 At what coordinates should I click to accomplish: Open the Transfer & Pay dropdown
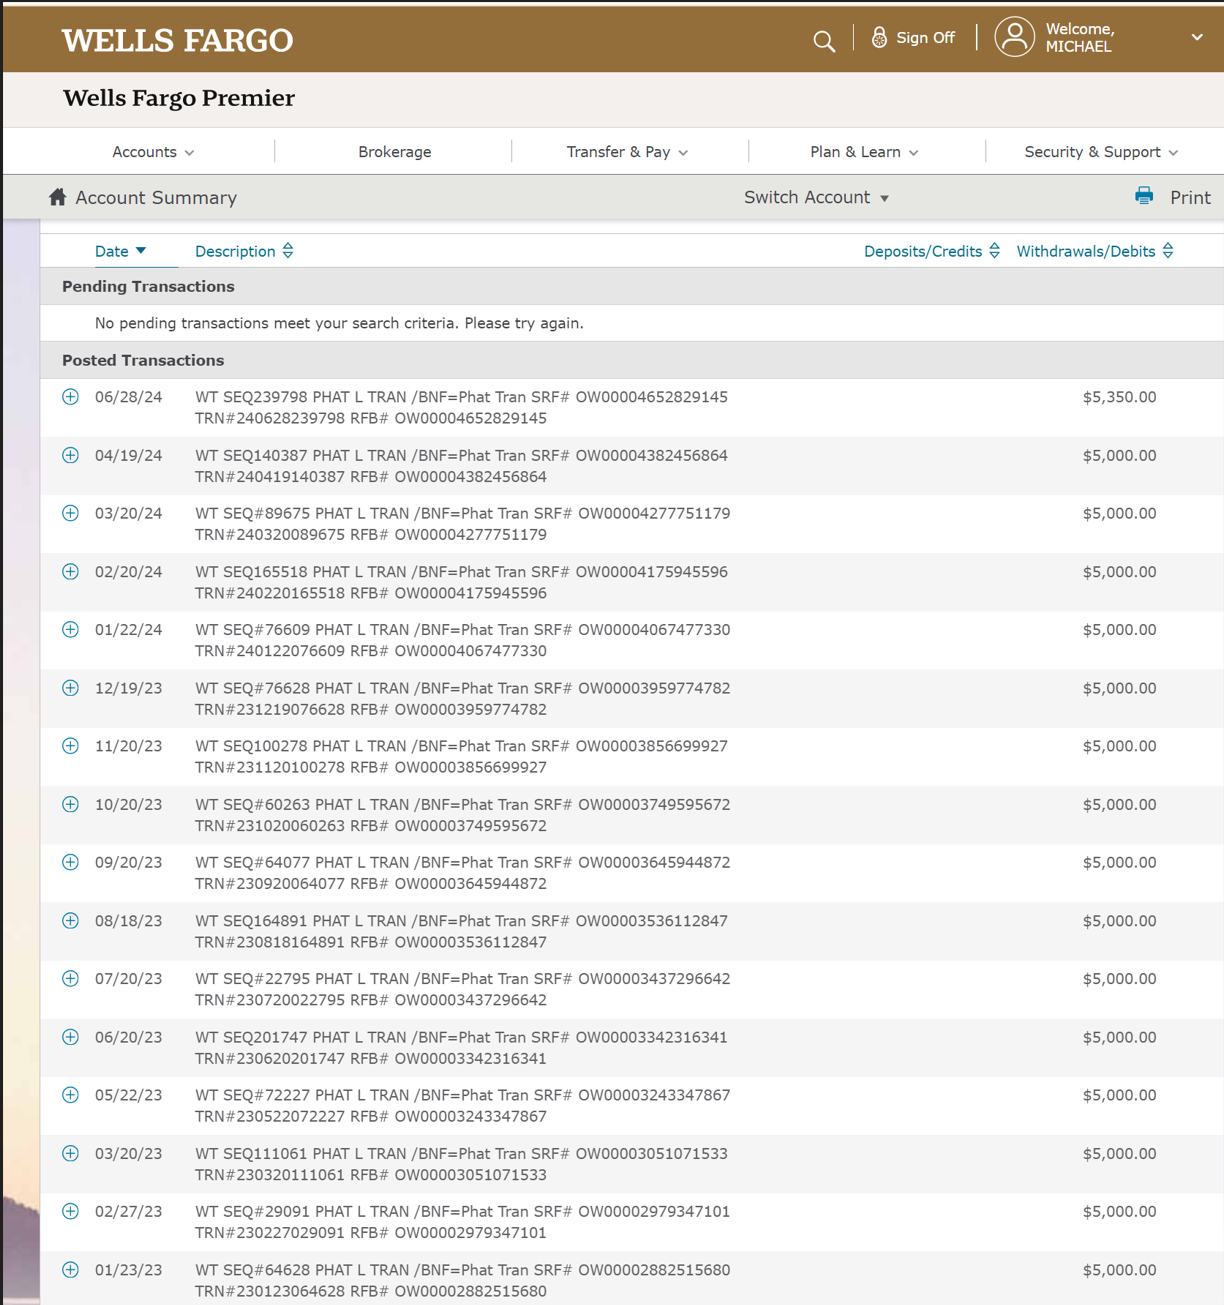[x=626, y=151]
